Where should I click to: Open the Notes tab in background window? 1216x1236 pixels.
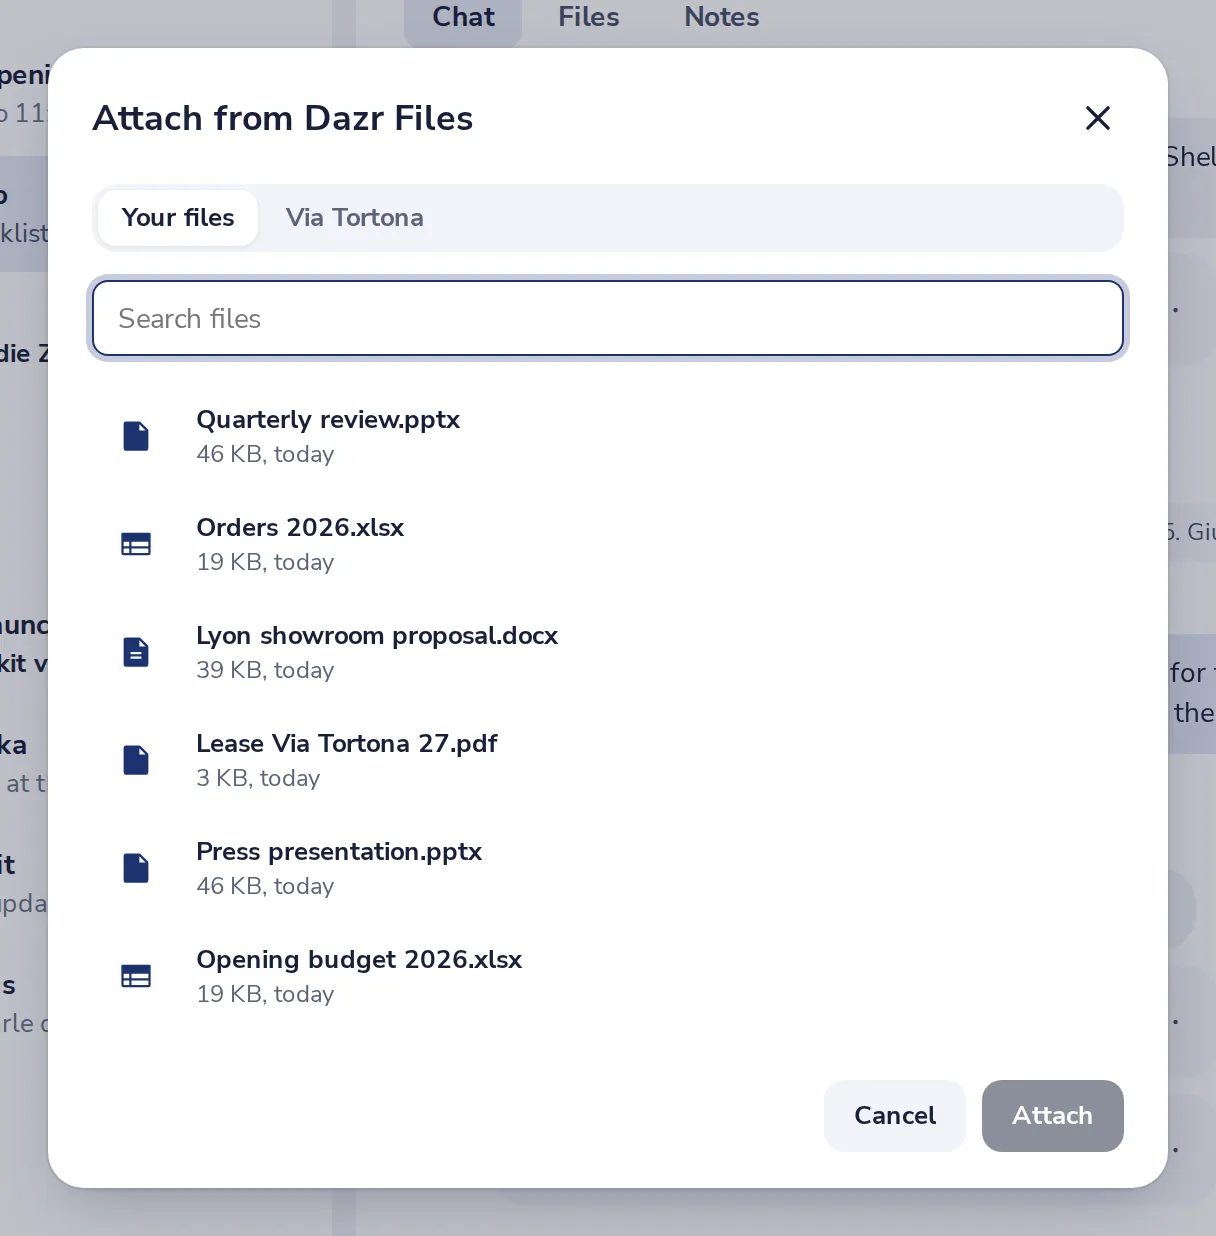coord(722,18)
